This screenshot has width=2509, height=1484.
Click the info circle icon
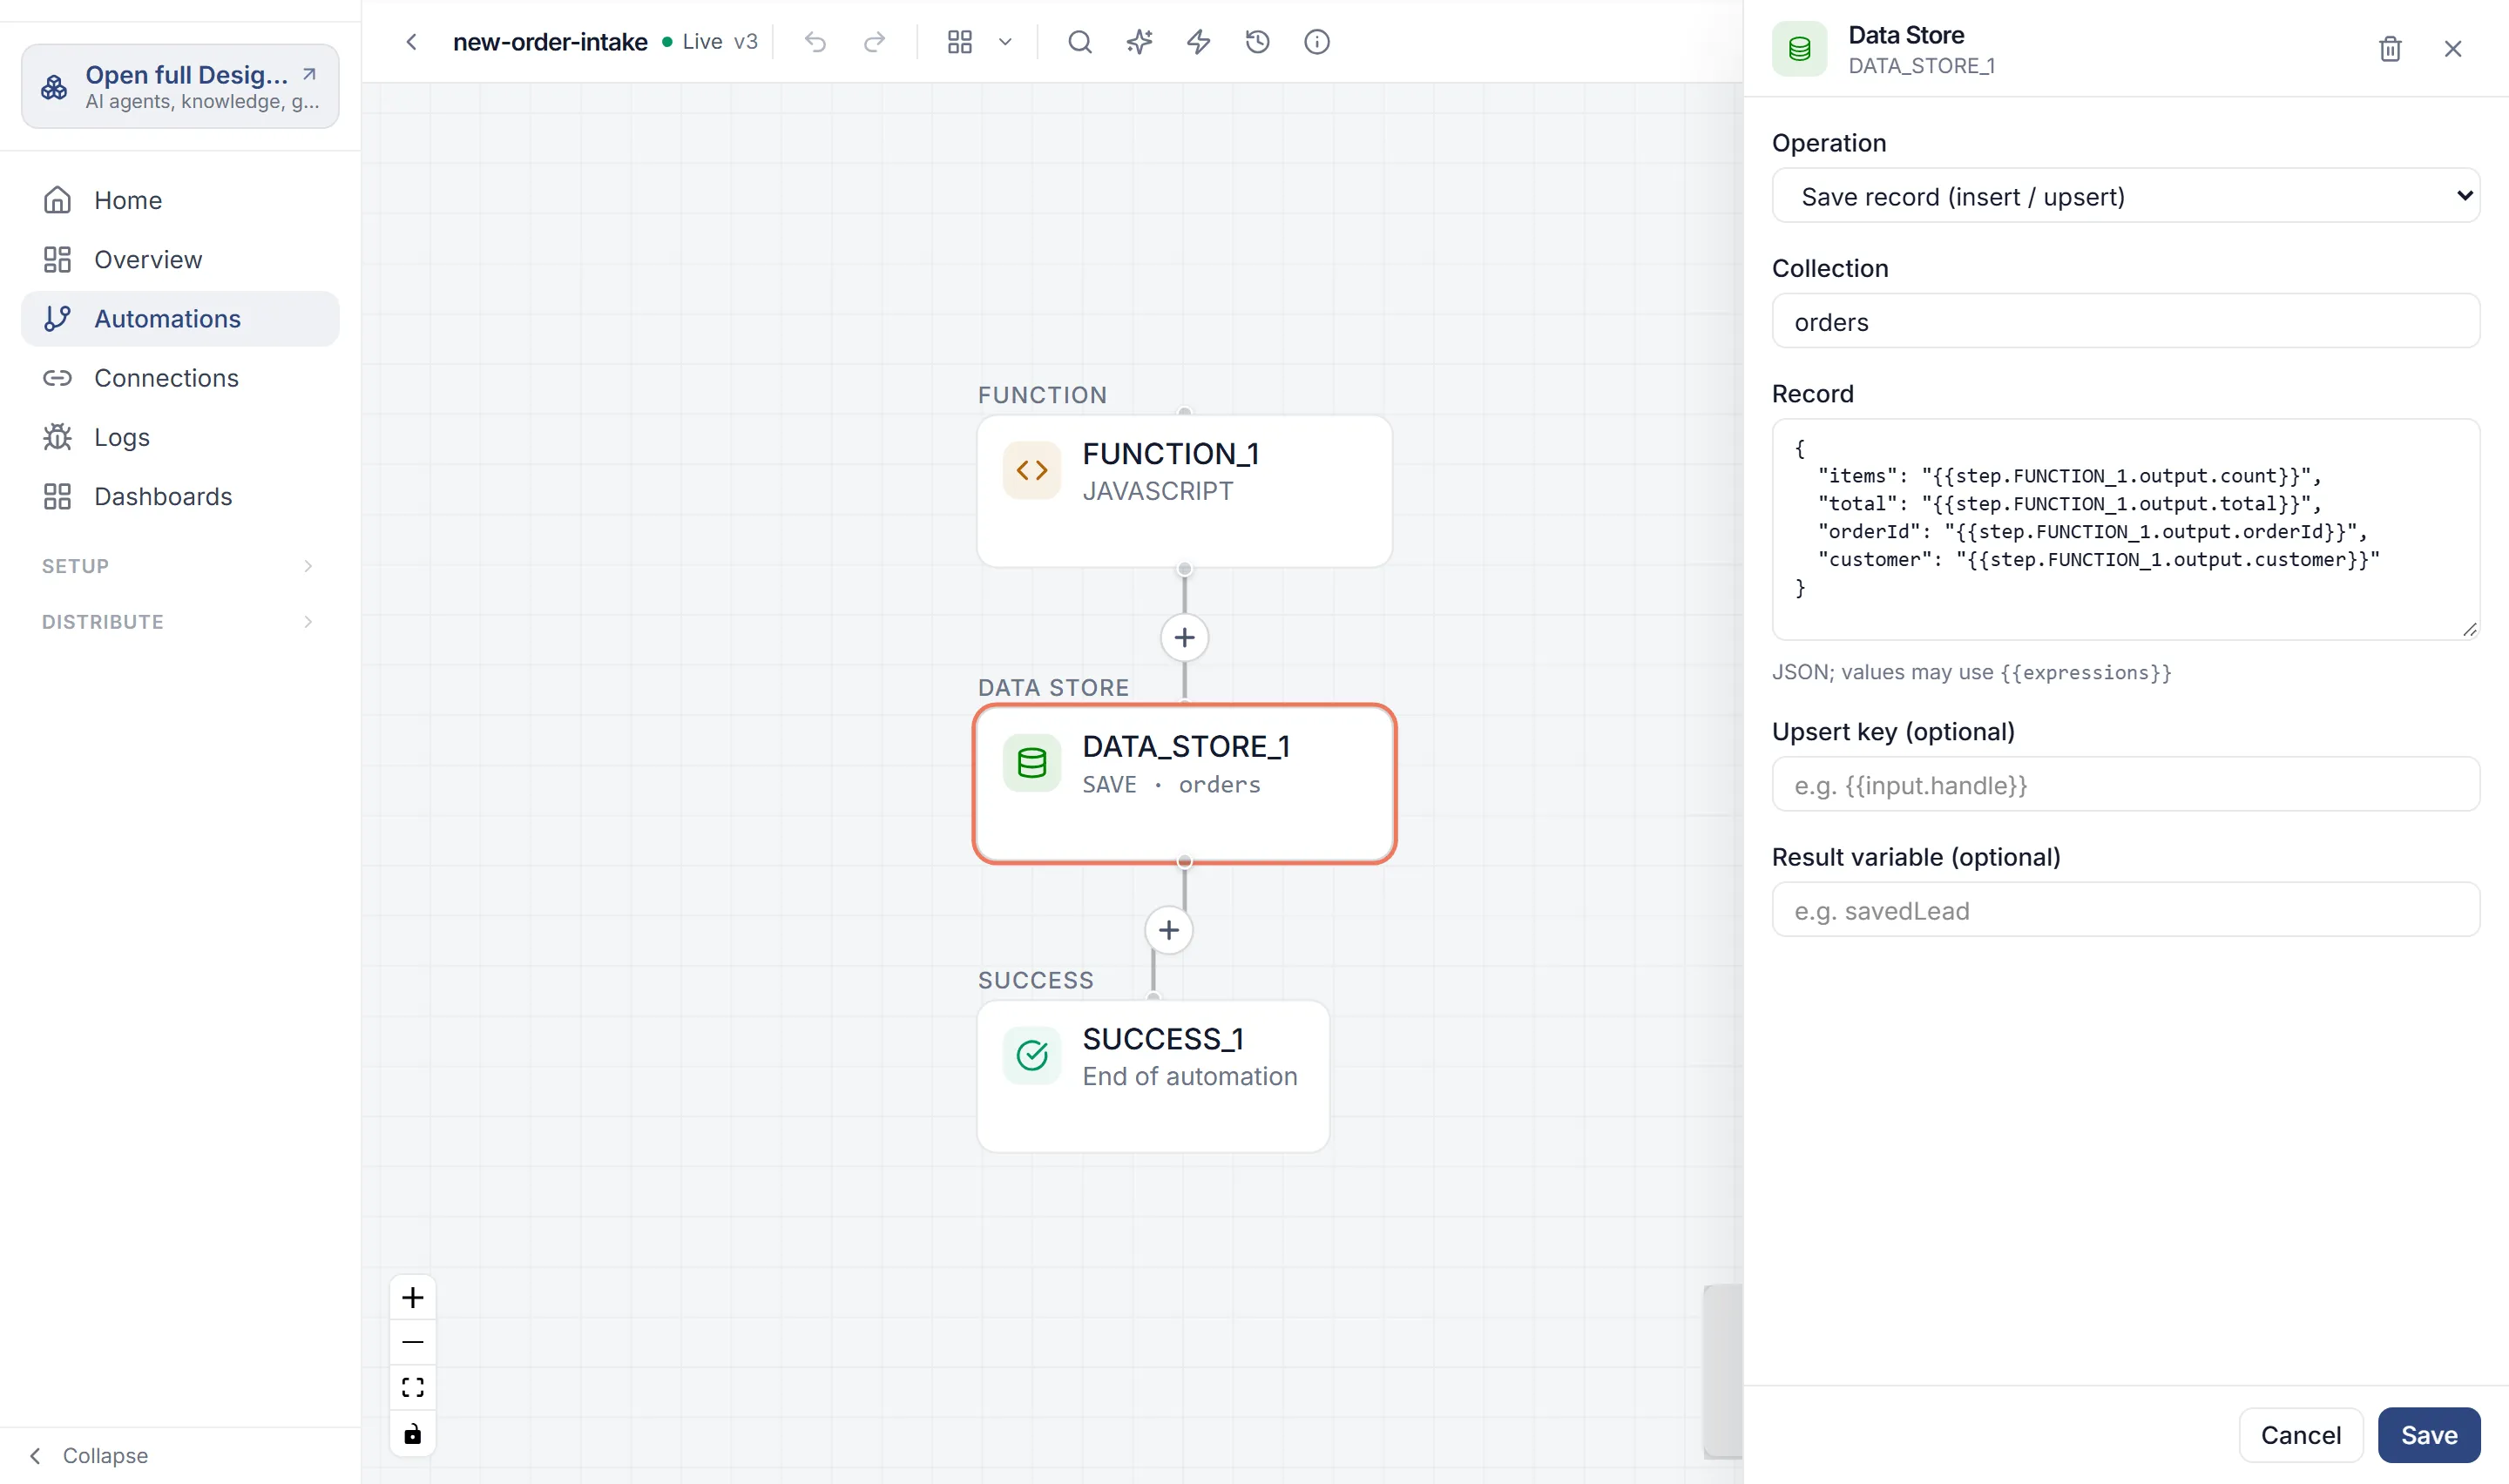(x=1317, y=42)
